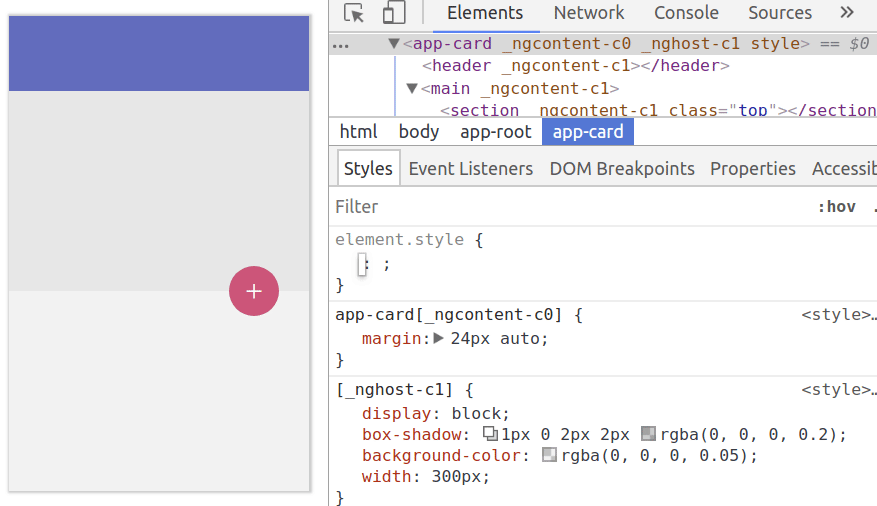877x506 pixels.
Task: Open the Properties sidebar tab
Action: click(753, 168)
